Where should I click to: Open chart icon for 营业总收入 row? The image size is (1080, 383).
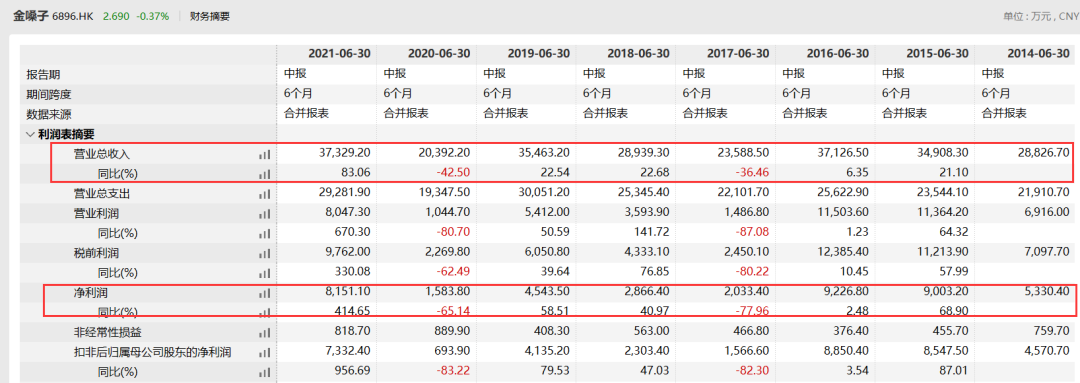tap(264, 155)
